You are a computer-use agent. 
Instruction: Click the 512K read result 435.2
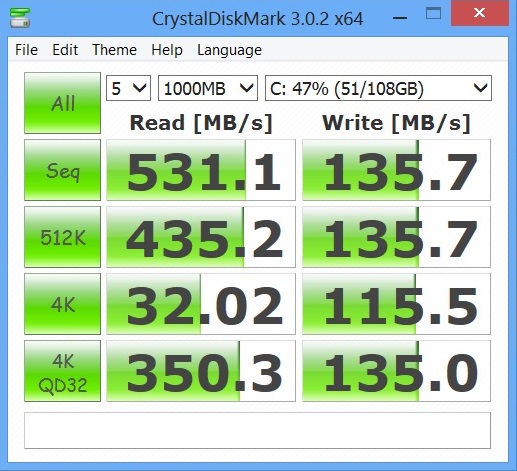[x=201, y=237]
